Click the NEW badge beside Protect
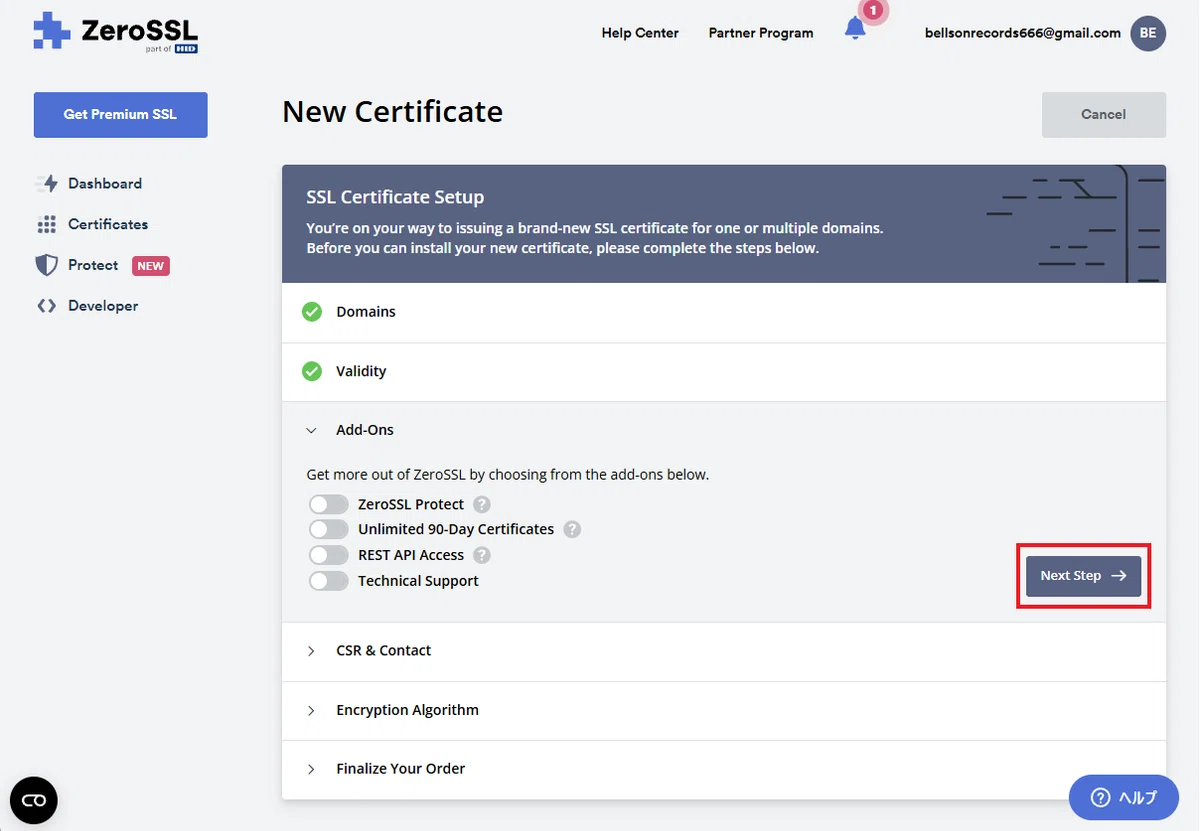 pos(151,266)
